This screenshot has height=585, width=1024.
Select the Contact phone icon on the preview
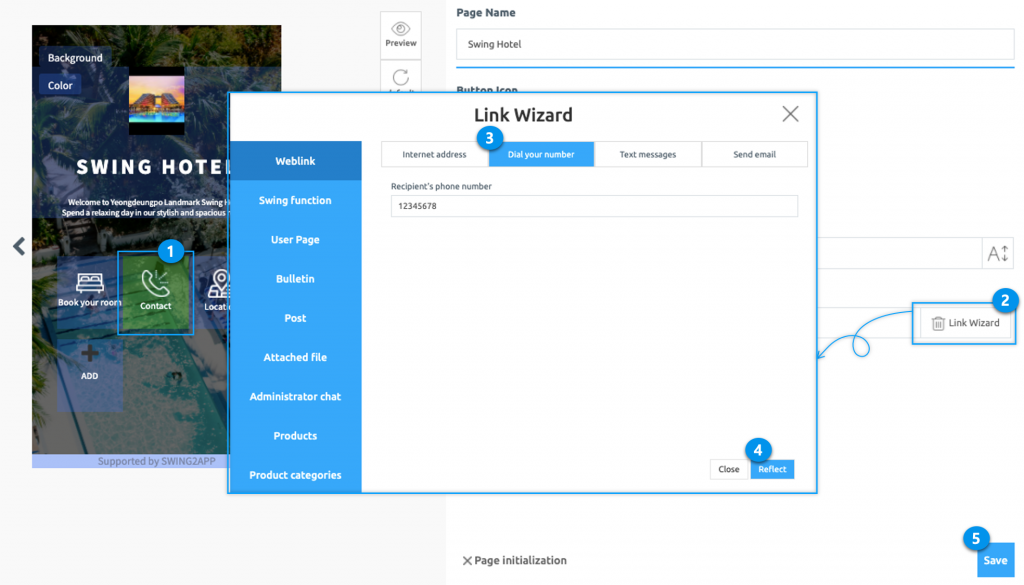[156, 283]
